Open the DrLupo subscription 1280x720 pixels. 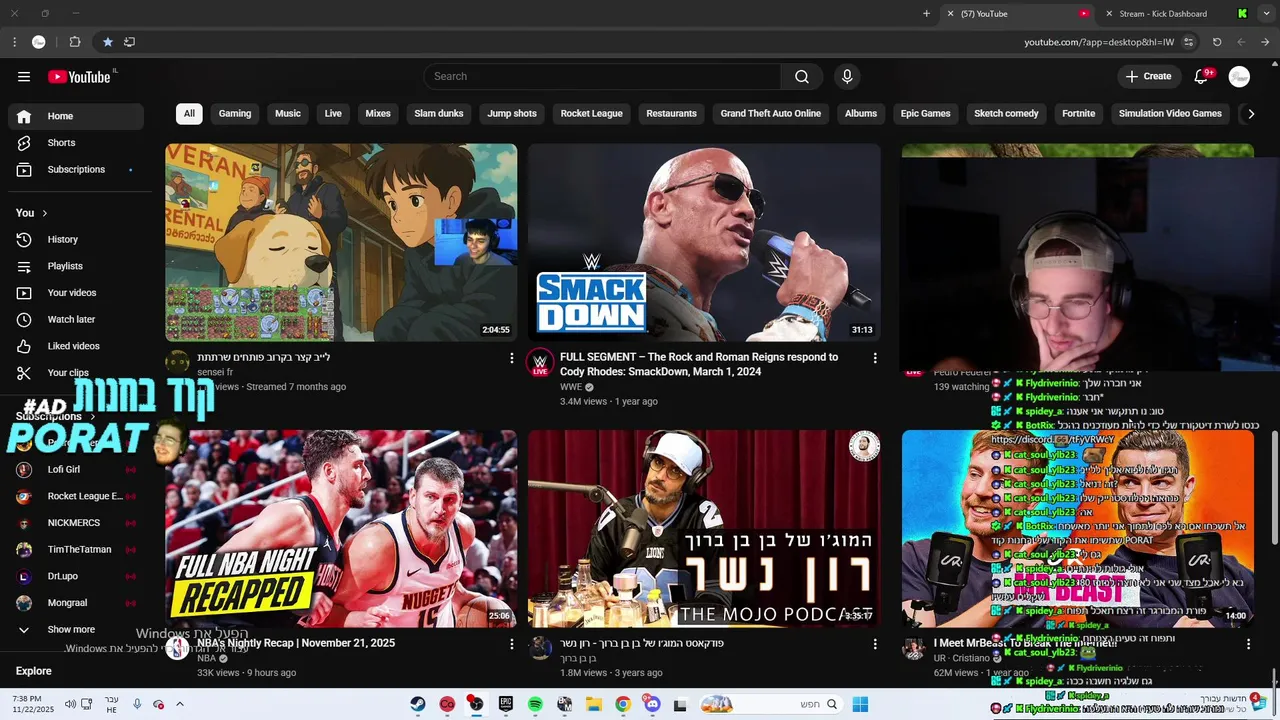click(76, 577)
